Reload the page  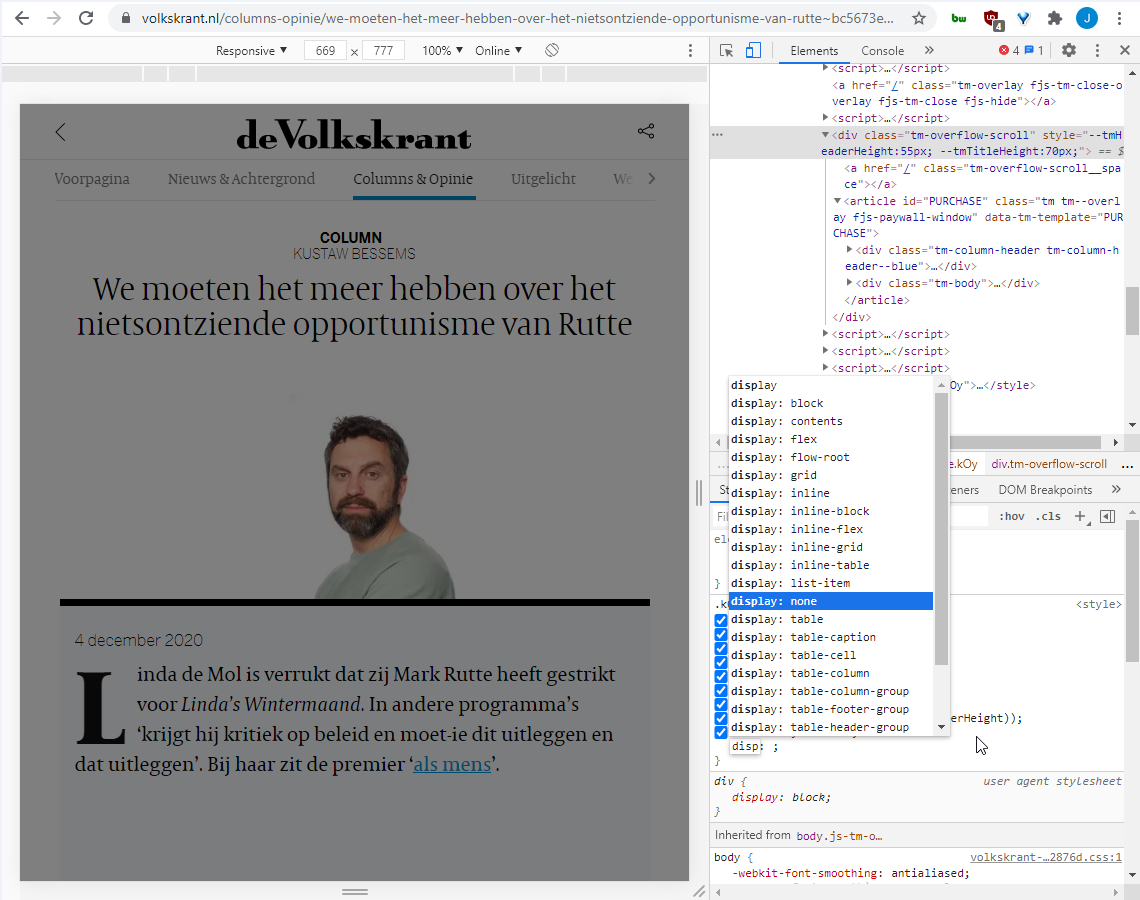point(86,18)
